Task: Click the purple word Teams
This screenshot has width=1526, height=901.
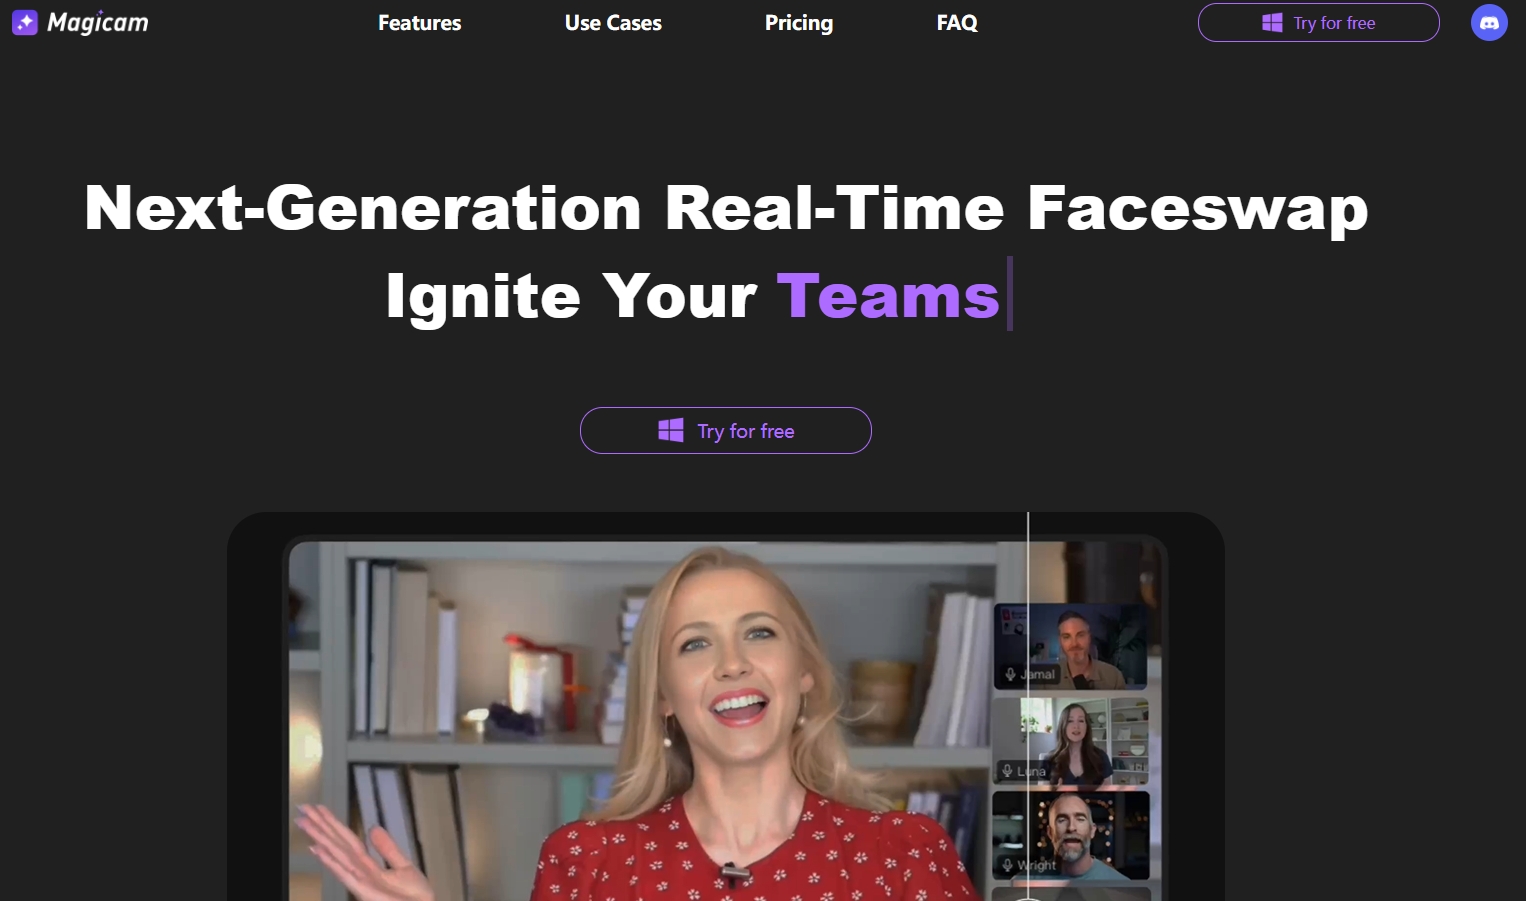Action: pos(888,295)
